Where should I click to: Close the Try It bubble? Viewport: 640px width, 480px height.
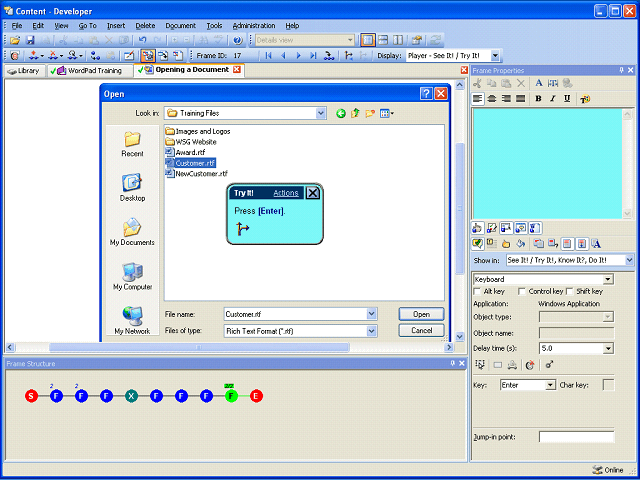pos(313,193)
